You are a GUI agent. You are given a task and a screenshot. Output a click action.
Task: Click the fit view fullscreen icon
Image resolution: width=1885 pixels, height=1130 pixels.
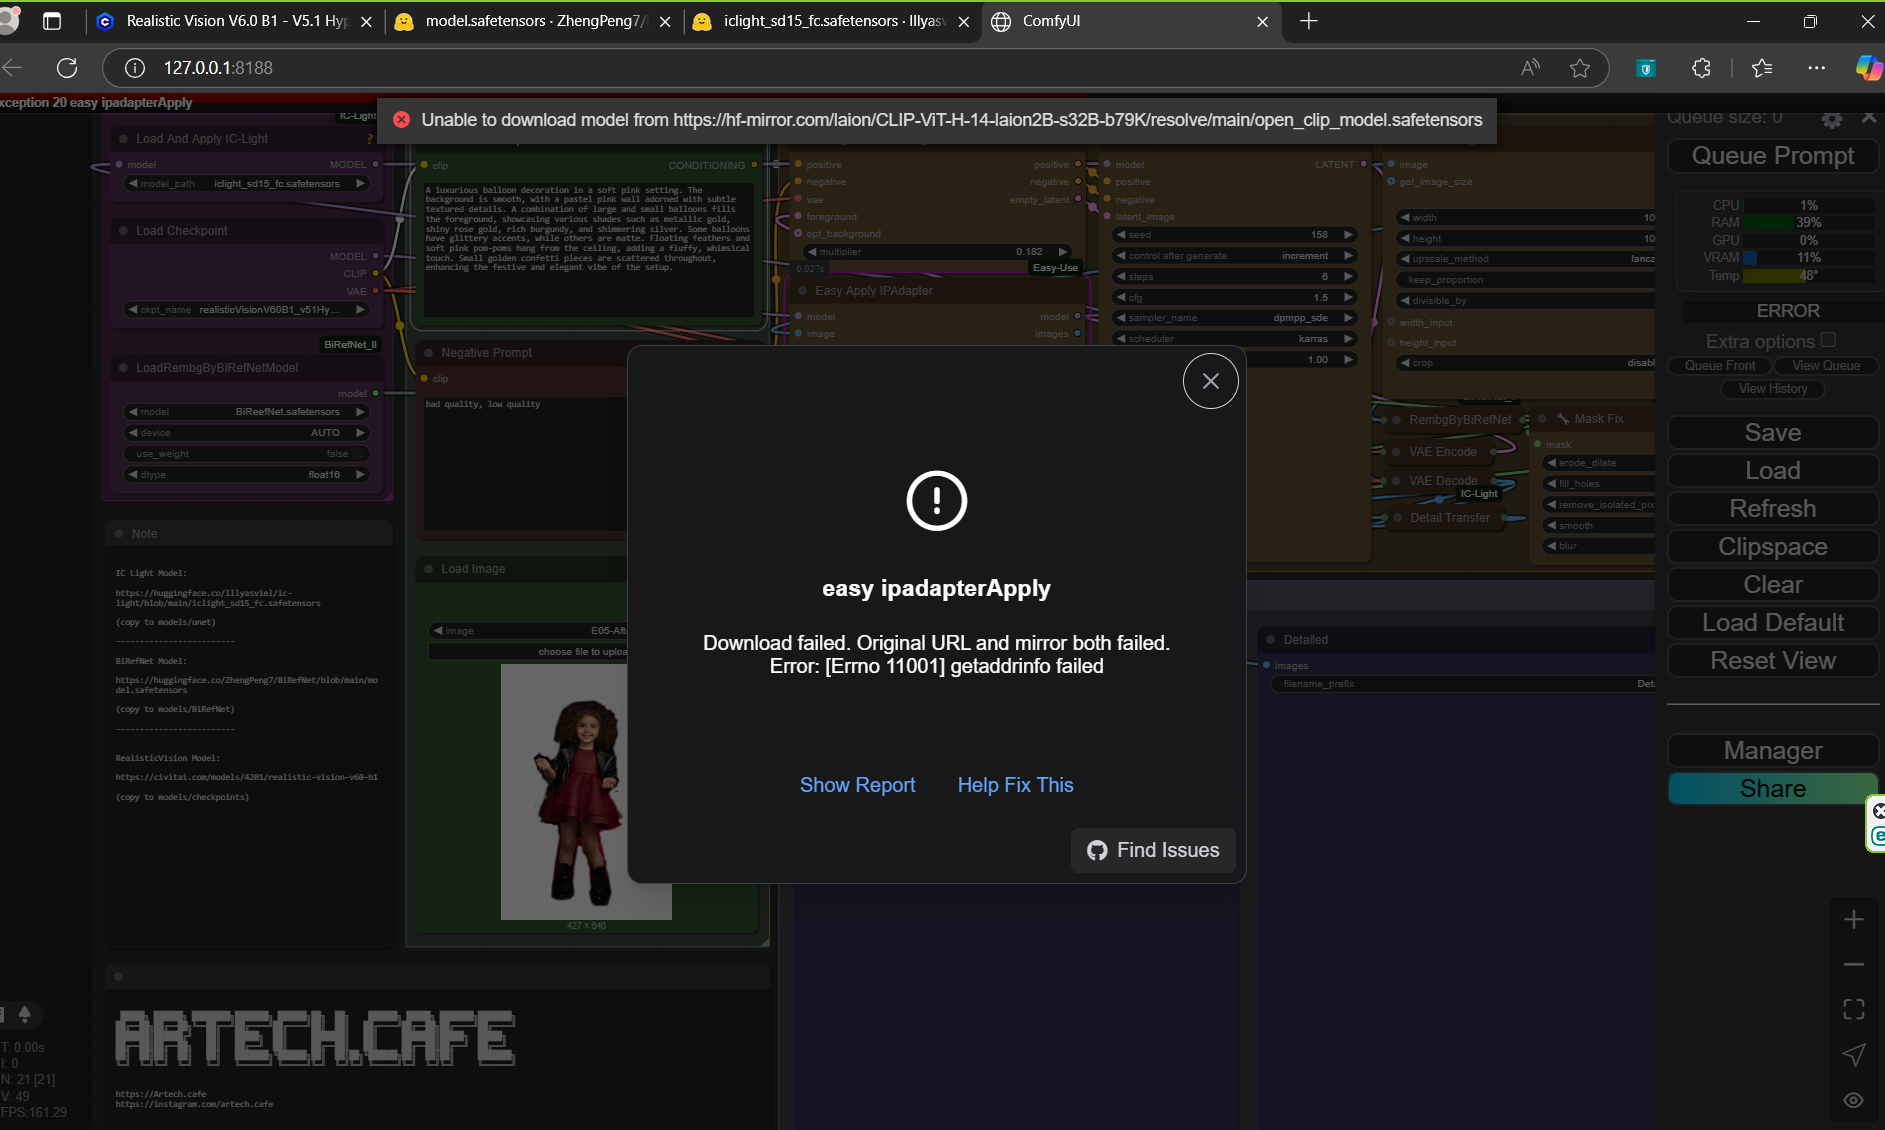[x=1853, y=1010]
